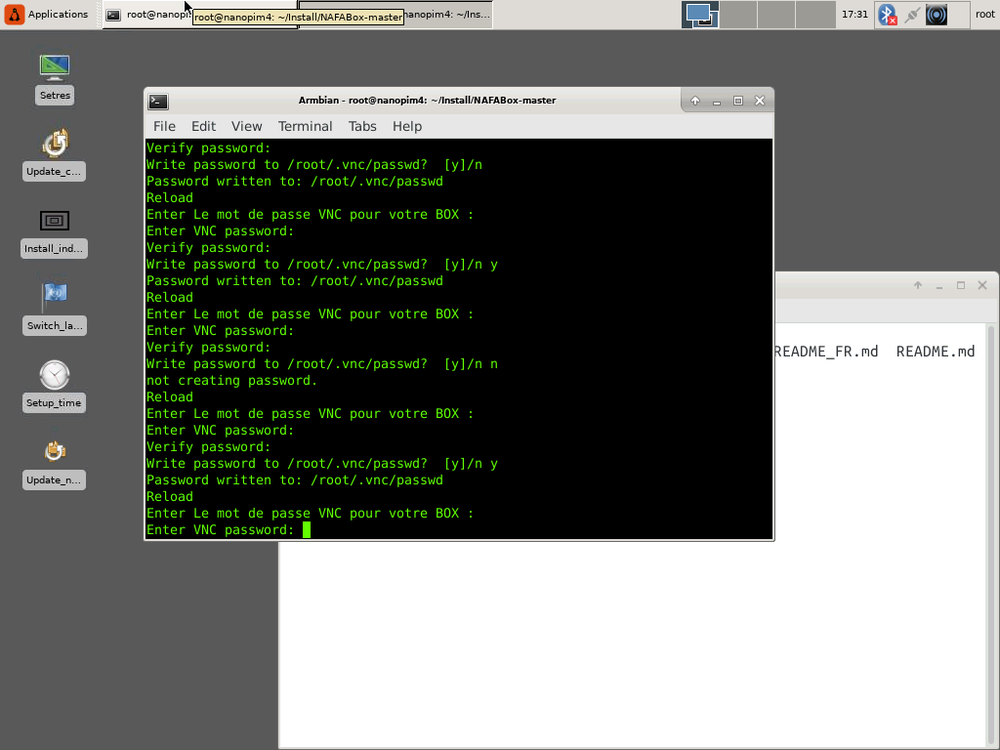The image size is (1000, 750).
Task: Select the Update_c... desktop launcher
Action: [x=55, y=143]
